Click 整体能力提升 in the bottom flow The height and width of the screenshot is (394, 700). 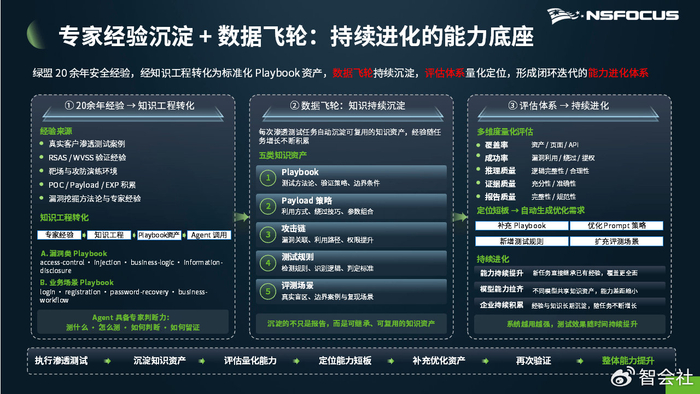[628, 361]
